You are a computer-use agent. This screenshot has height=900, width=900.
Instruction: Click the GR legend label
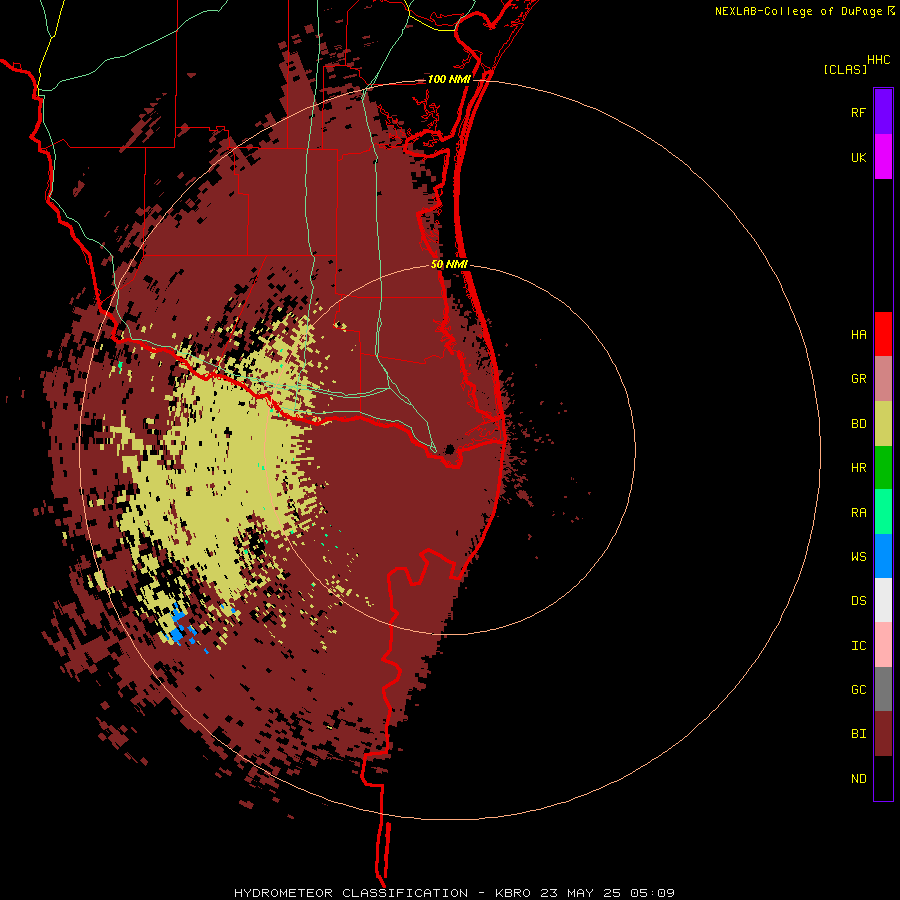[858, 379]
